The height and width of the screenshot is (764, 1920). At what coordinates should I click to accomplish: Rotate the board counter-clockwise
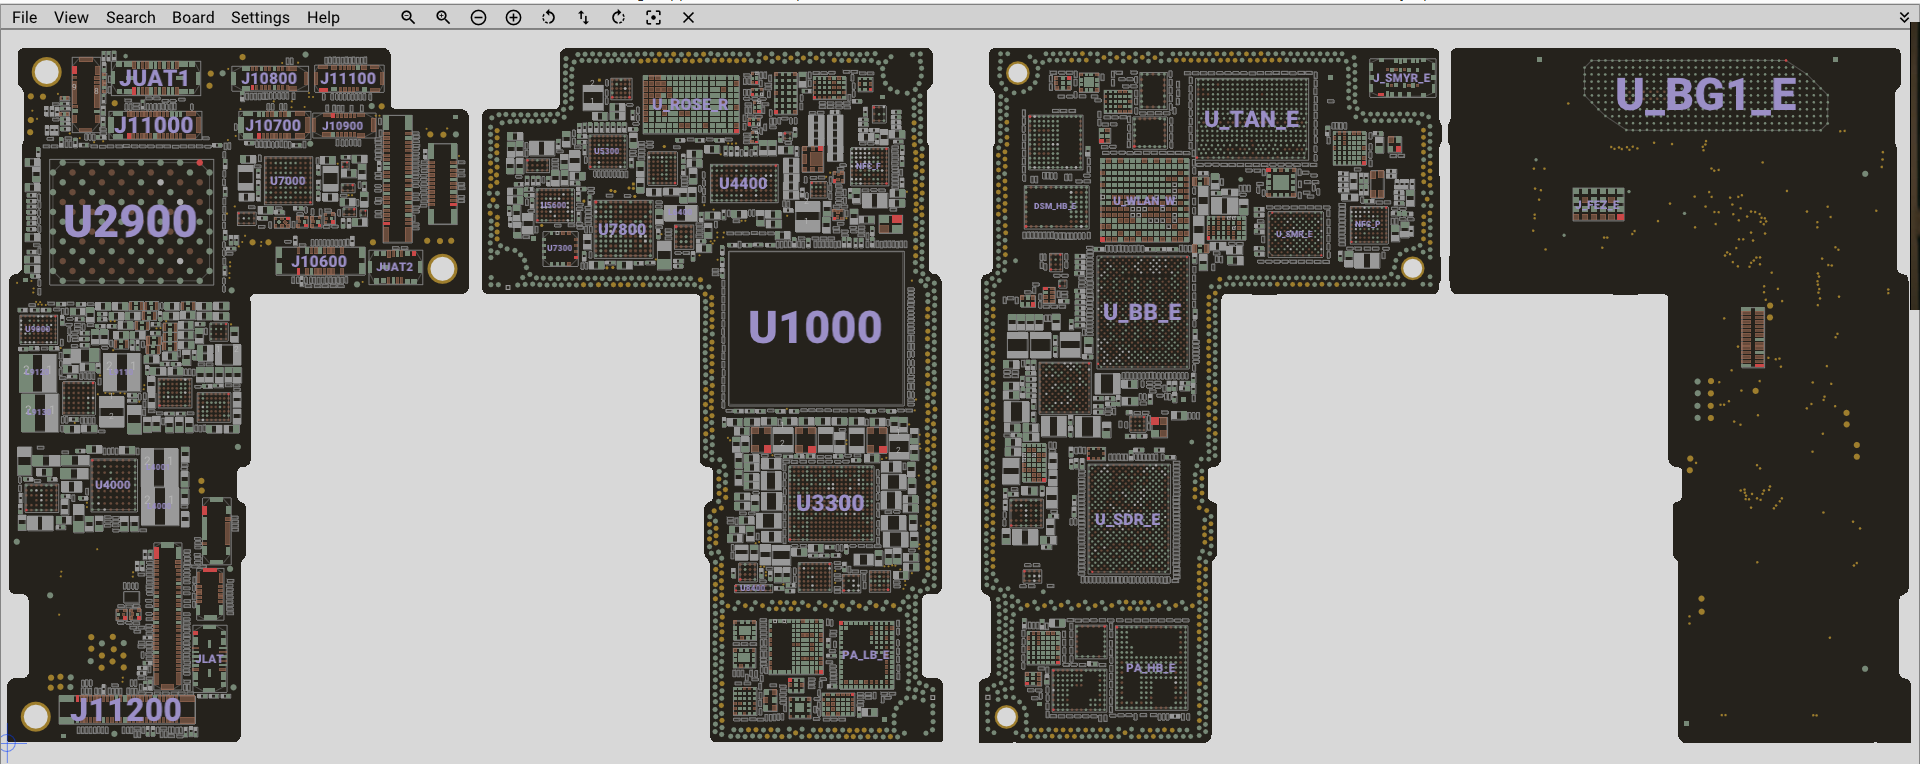pyautogui.click(x=548, y=17)
